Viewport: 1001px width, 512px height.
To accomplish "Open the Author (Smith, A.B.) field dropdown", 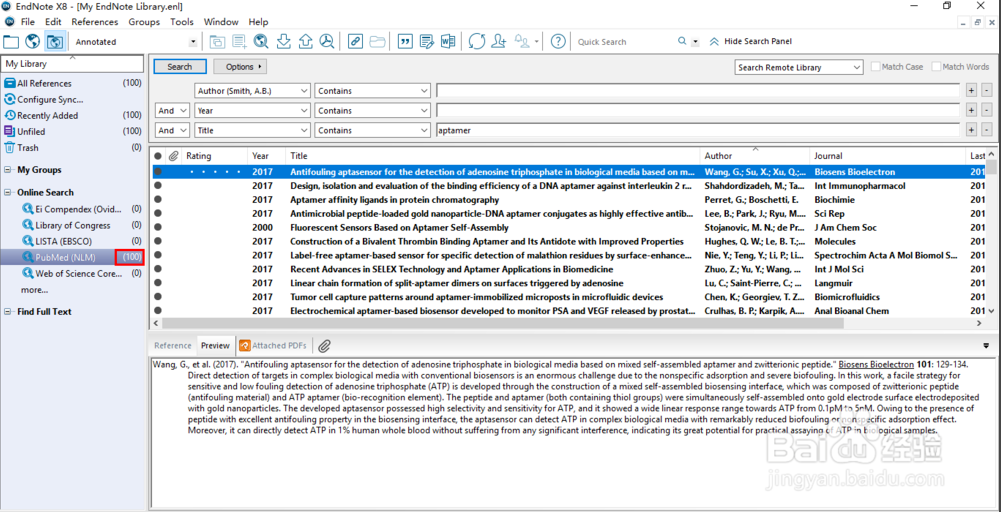I will (303, 91).
